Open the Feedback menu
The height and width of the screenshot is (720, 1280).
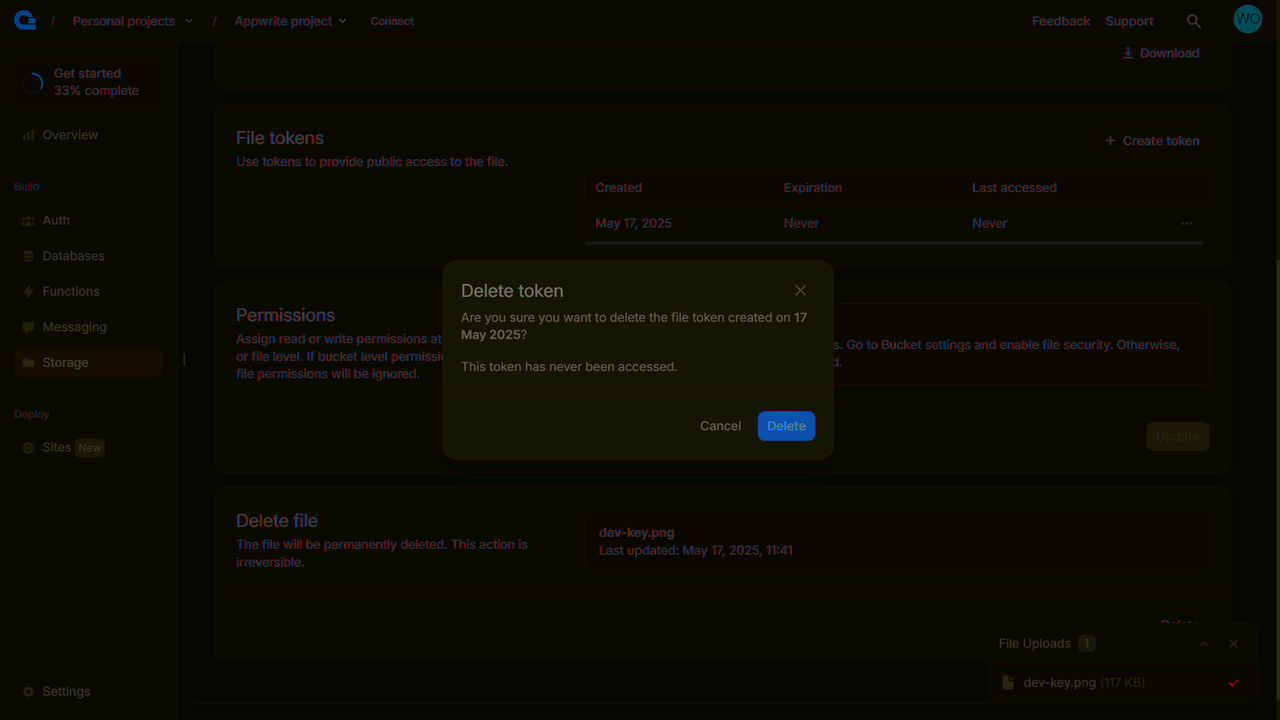pos(1060,20)
